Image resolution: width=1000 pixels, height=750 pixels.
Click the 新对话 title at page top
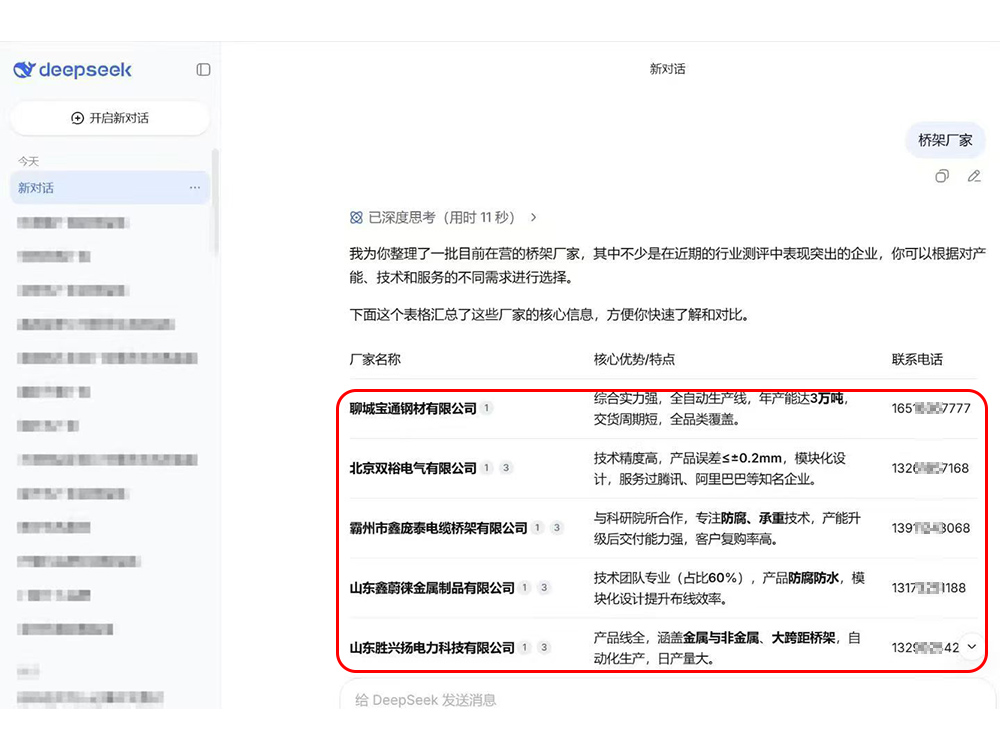pyautogui.click(x=667, y=69)
